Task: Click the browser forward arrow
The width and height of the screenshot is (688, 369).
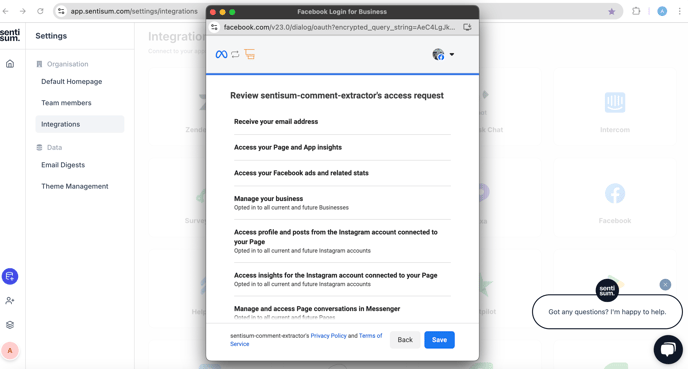Action: (23, 11)
